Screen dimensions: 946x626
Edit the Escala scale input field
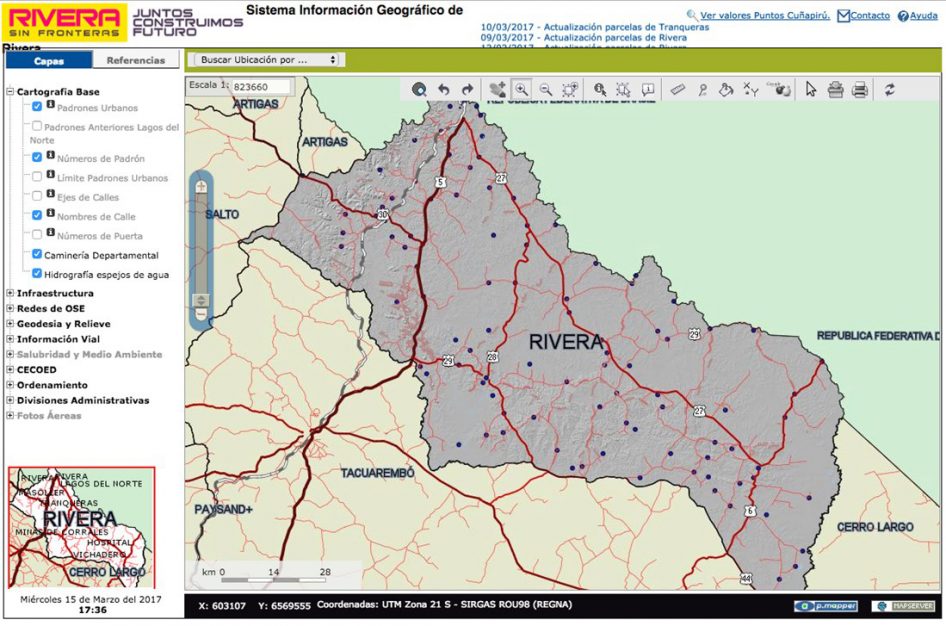tap(258, 87)
